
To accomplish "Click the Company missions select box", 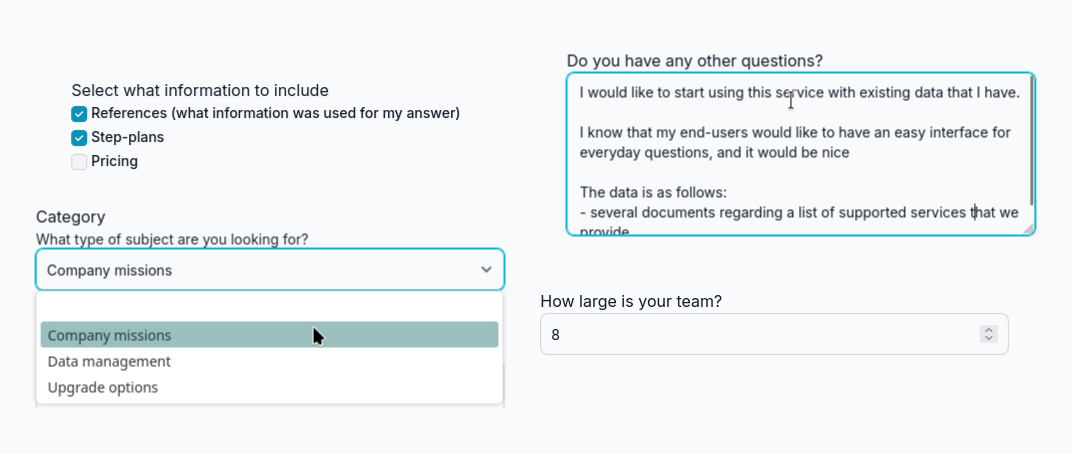I will pos(260,270).
